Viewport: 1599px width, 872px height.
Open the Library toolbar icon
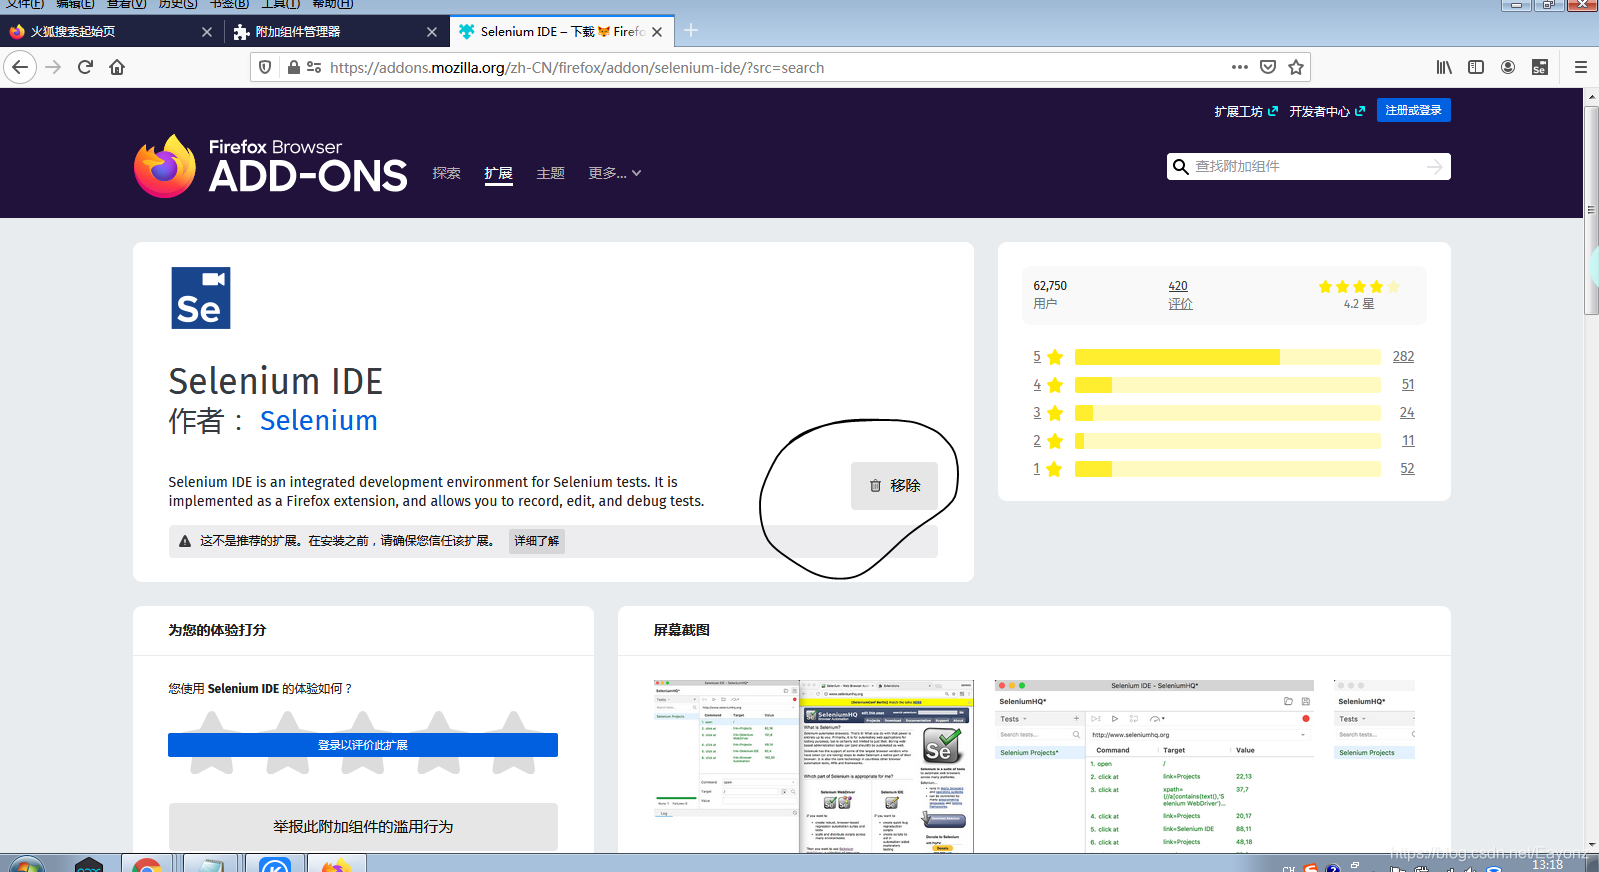(1444, 67)
